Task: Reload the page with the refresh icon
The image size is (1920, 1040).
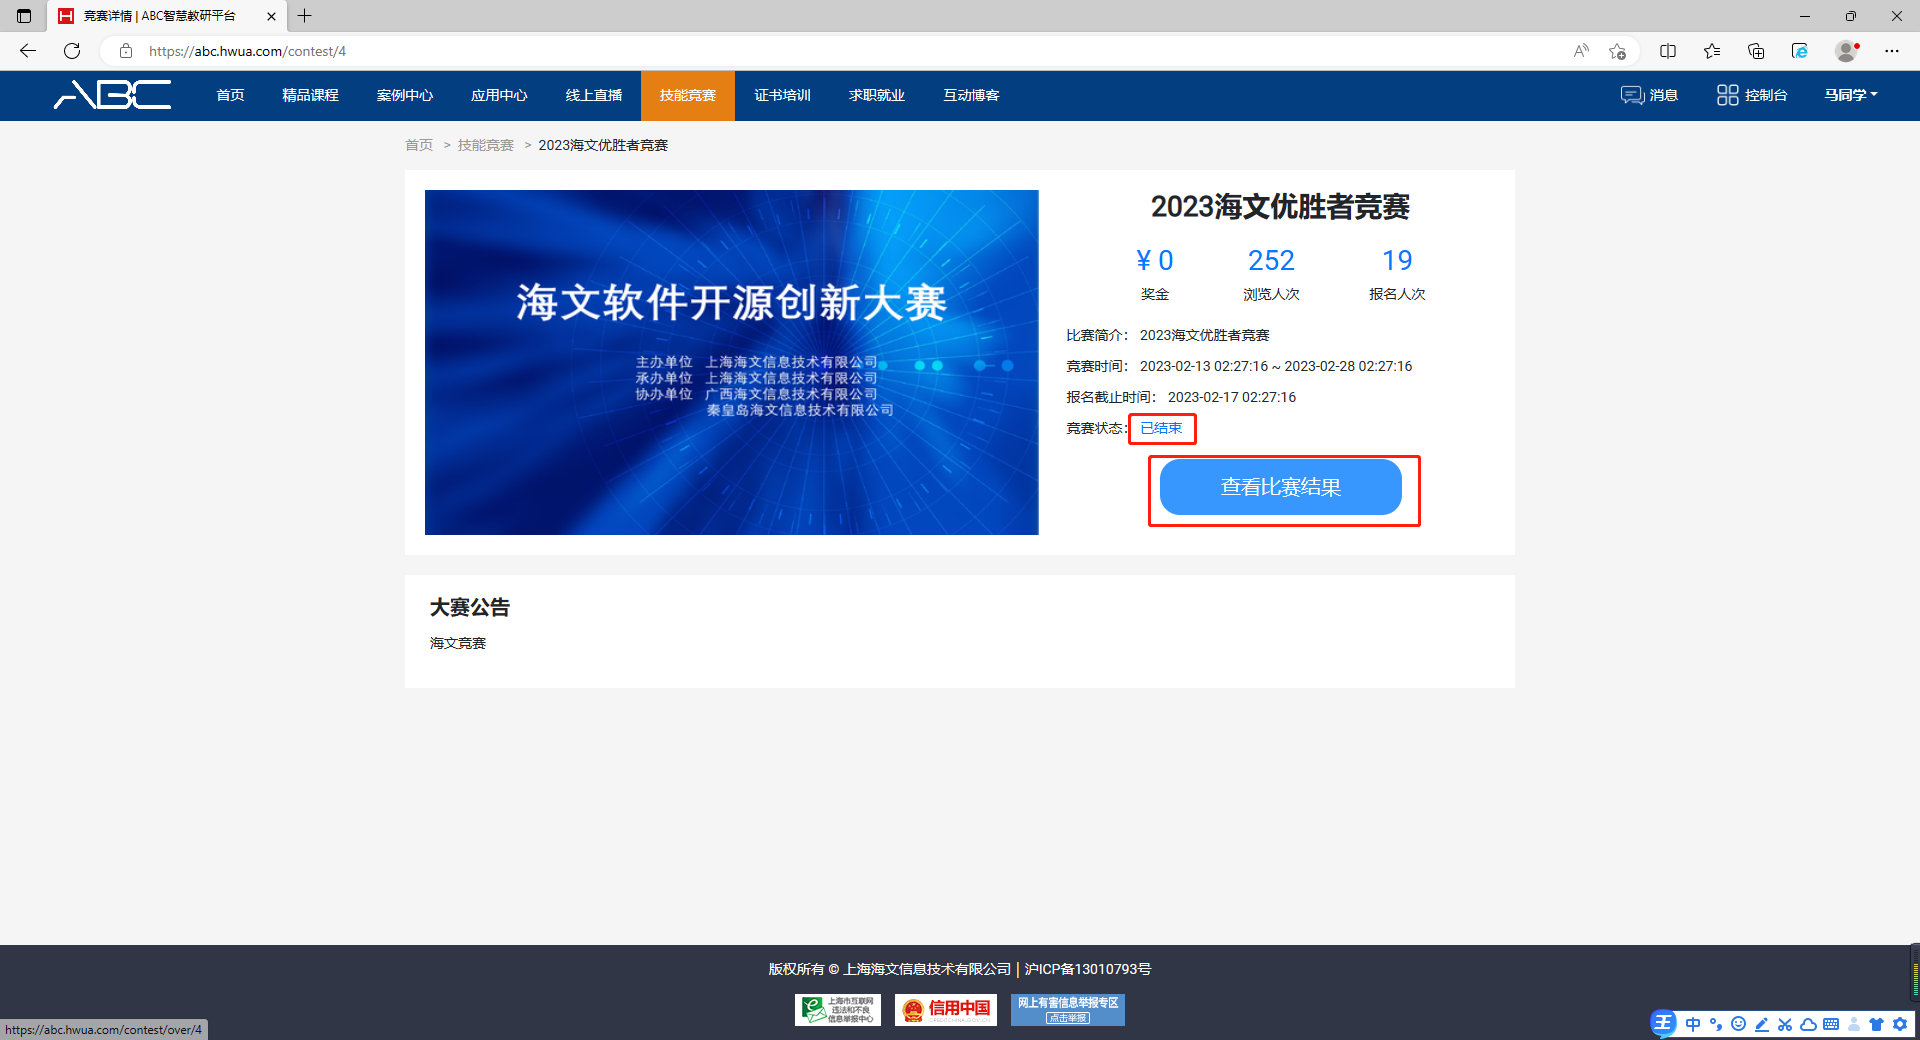Action: pyautogui.click(x=72, y=51)
